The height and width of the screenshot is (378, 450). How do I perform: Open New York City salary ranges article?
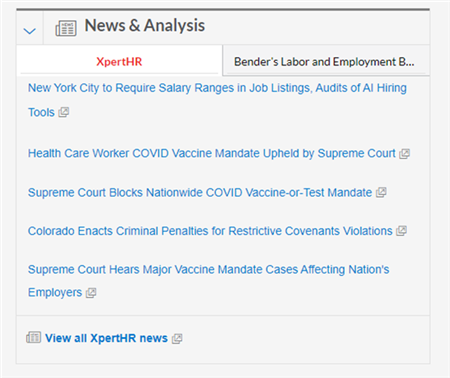click(x=217, y=100)
